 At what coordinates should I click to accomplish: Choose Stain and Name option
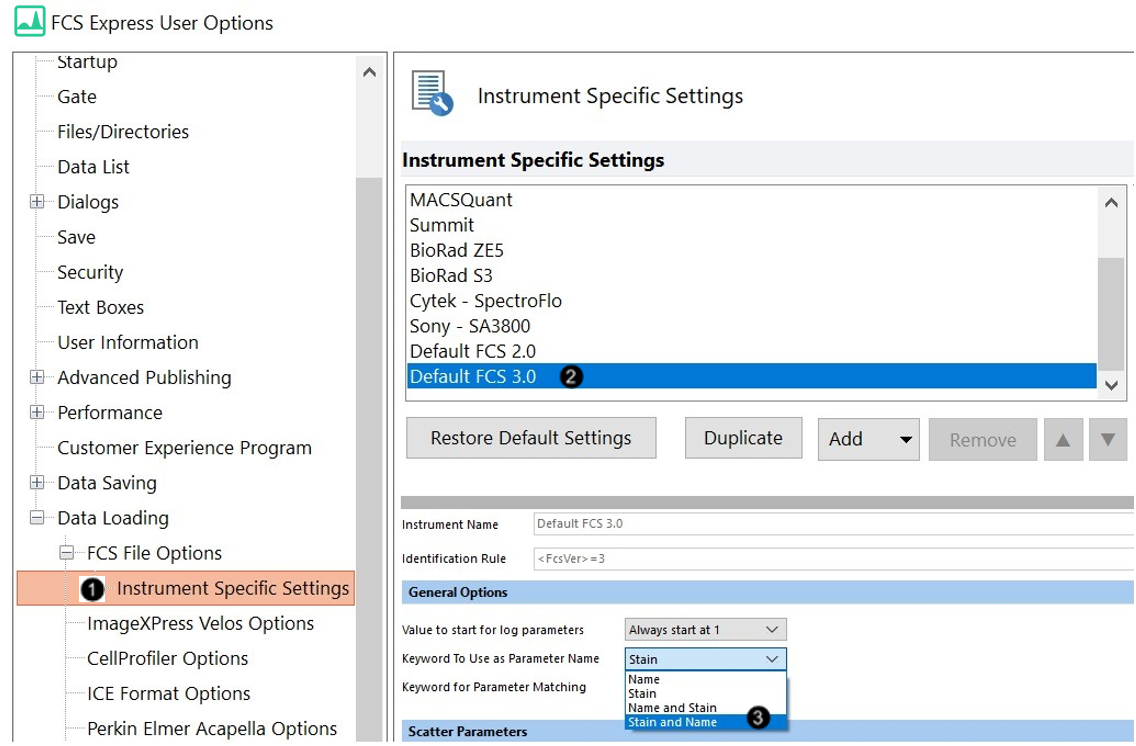(x=705, y=722)
